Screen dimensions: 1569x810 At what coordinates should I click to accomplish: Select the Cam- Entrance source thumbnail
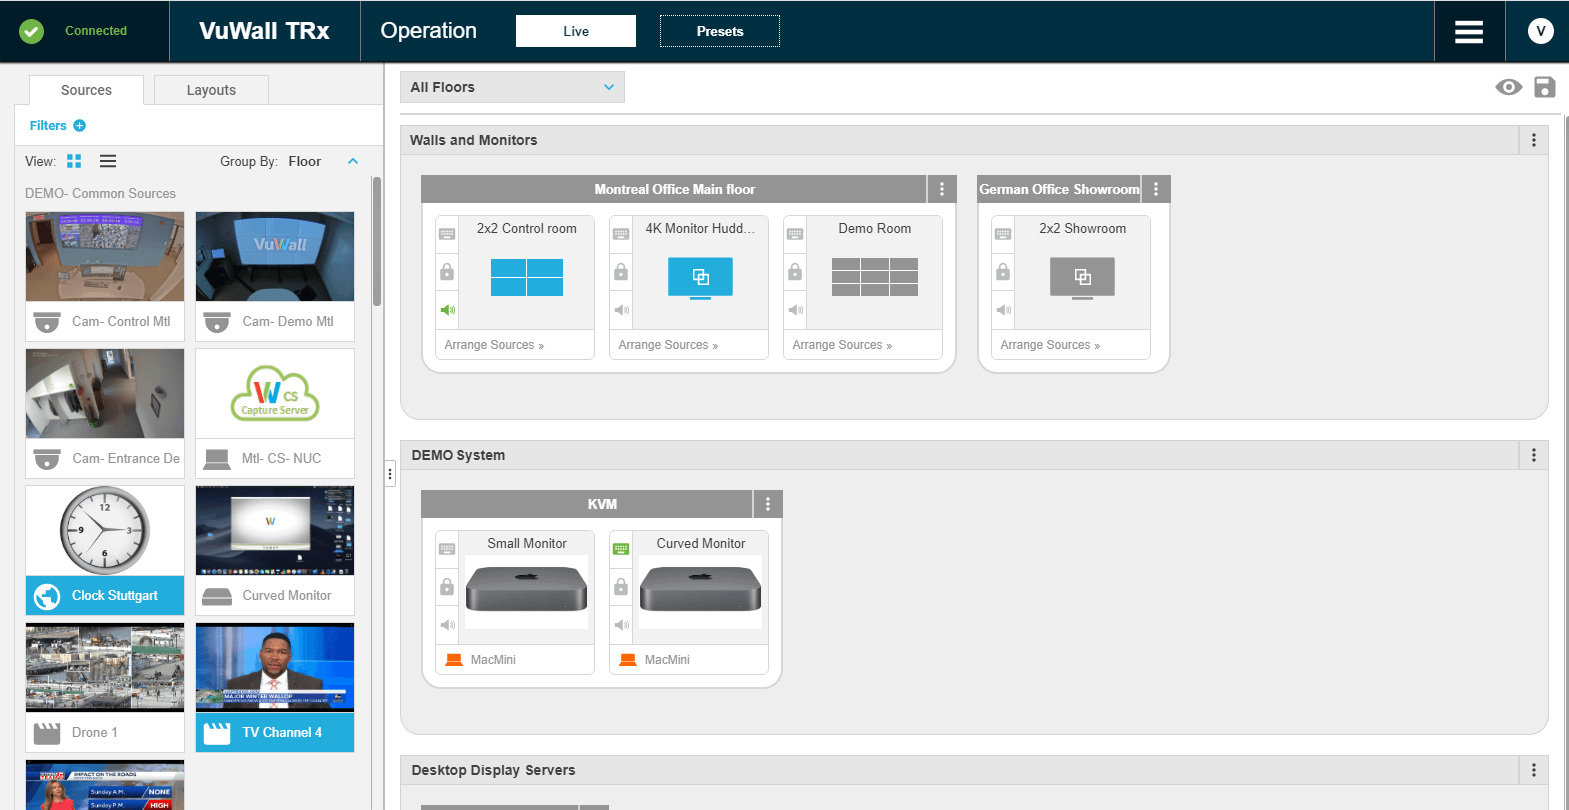(105, 394)
